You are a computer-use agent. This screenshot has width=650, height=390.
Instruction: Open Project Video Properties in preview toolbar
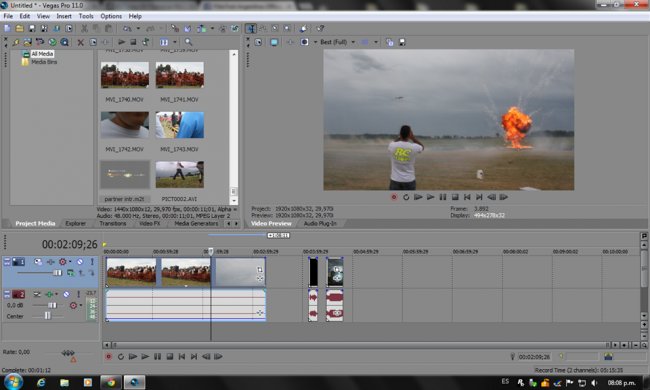pos(258,42)
